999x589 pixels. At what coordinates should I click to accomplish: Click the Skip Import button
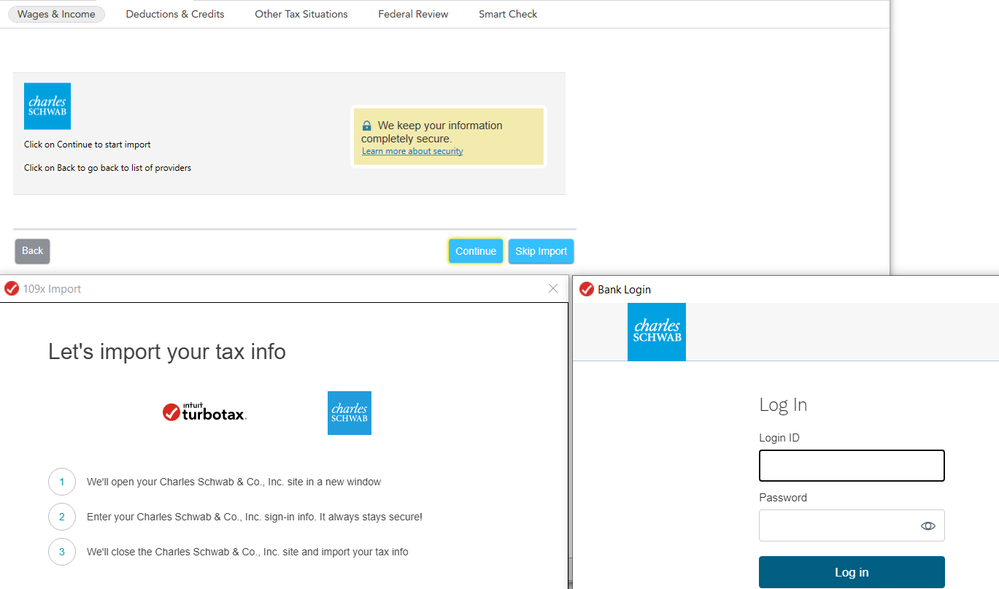[x=541, y=251]
